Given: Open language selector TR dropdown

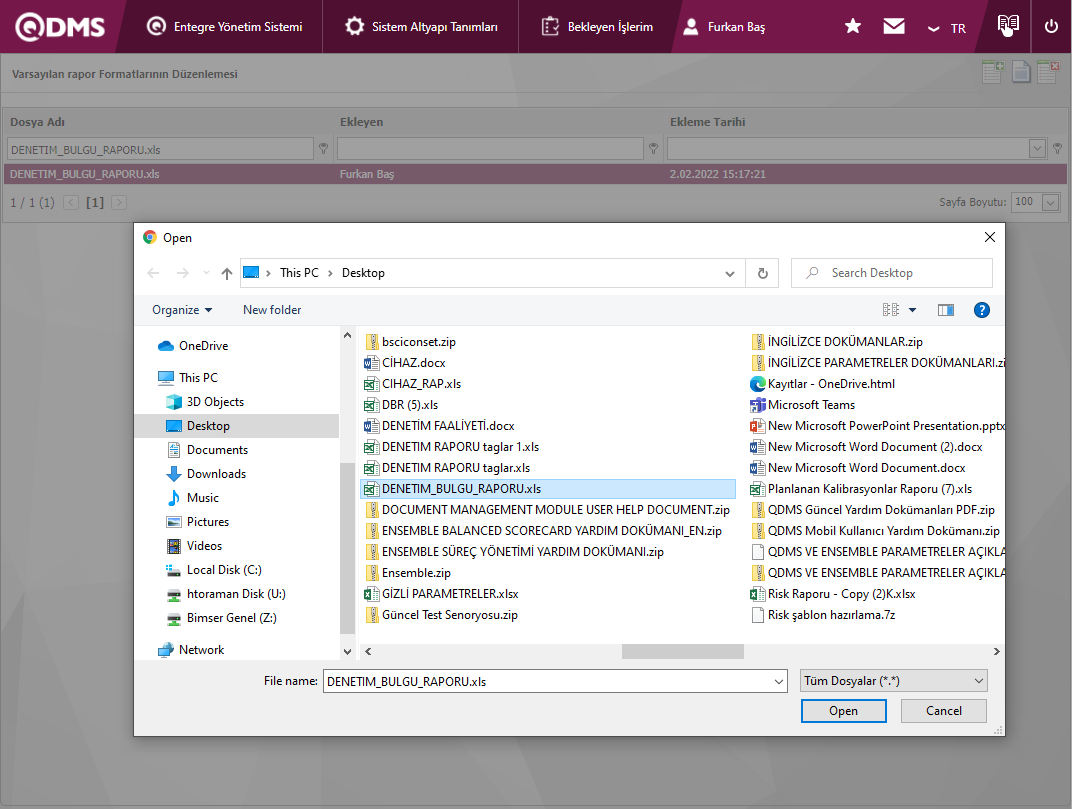Looking at the screenshot, I should pyautogui.click(x=947, y=28).
